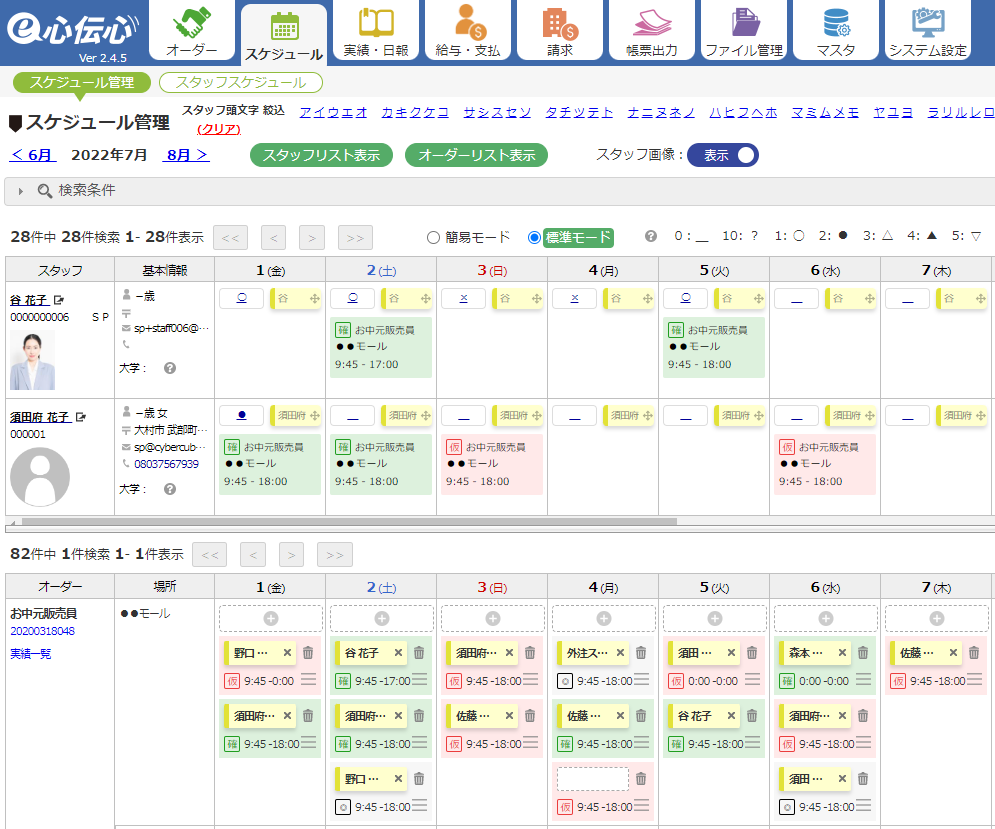Open the 帳票出力 report output module
This screenshot has width=995, height=829.
click(651, 31)
